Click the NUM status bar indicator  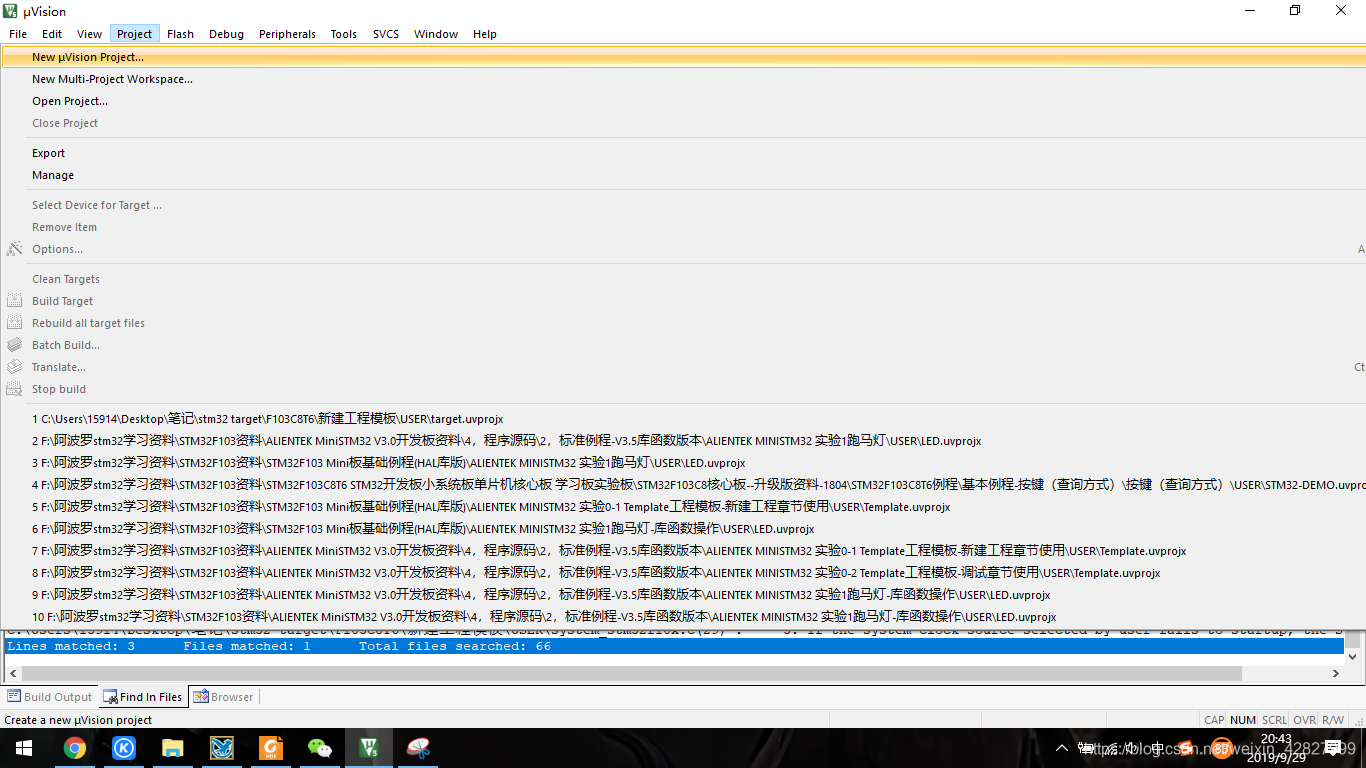[x=1243, y=720]
